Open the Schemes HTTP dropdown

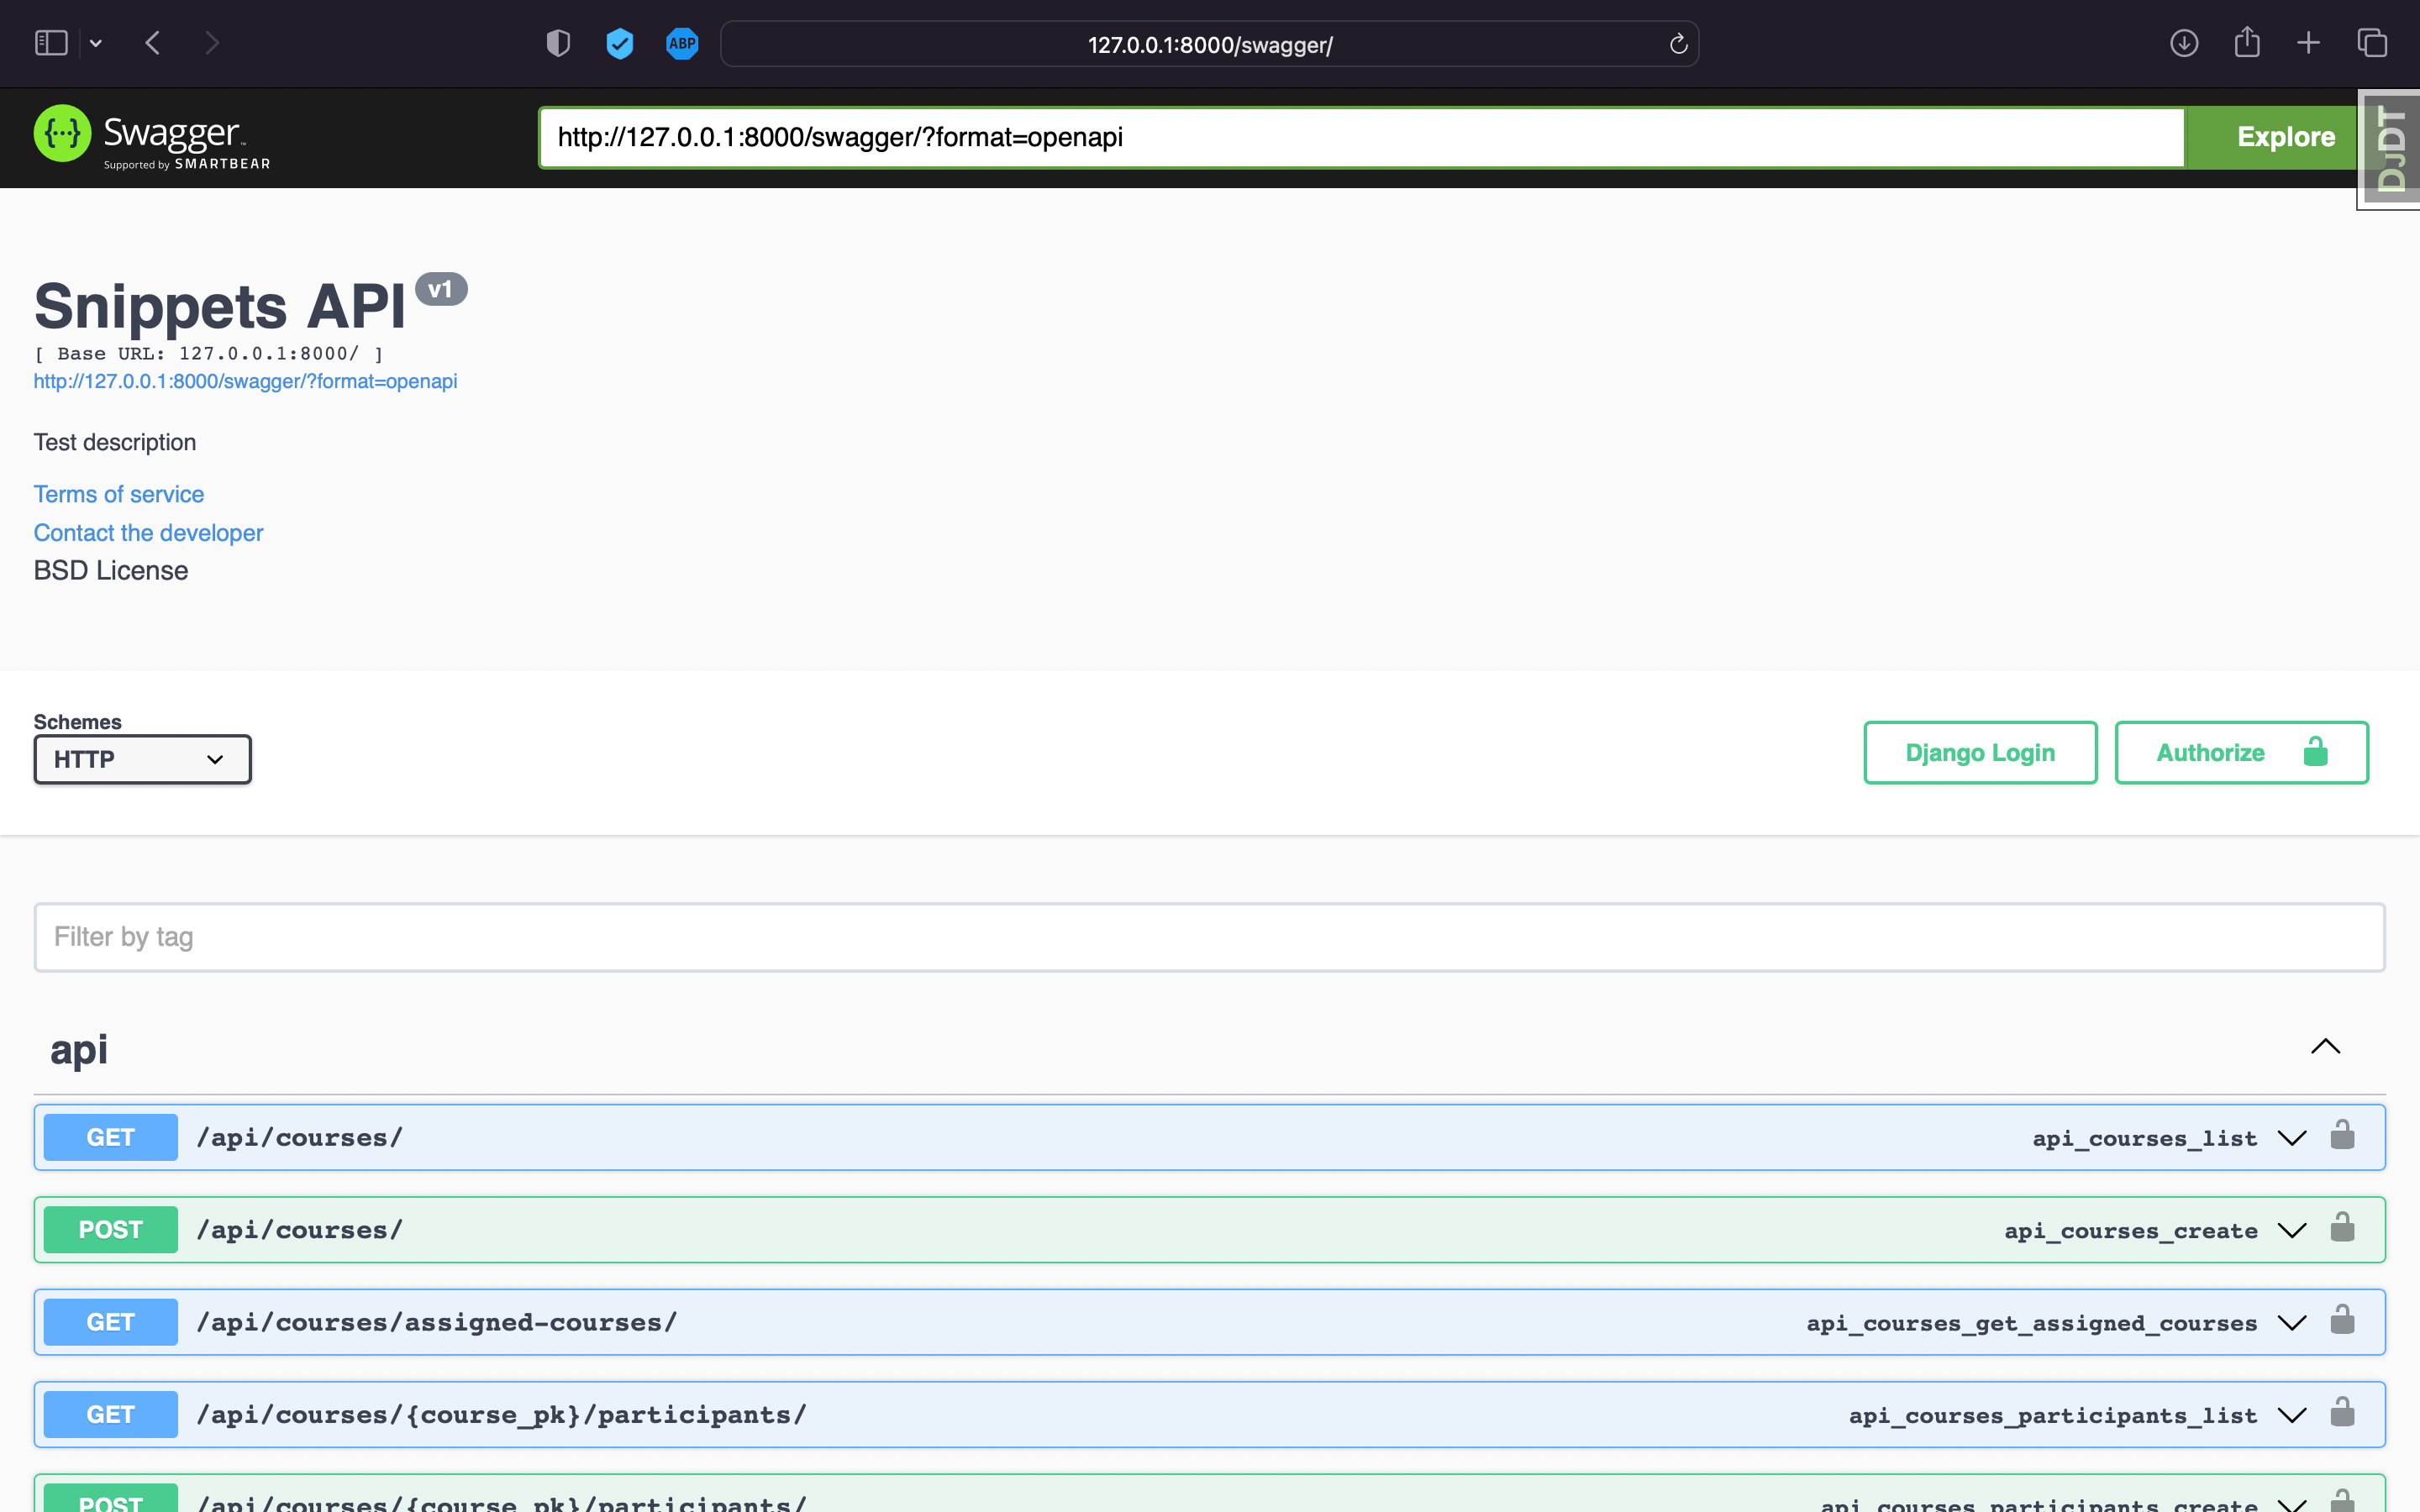click(x=142, y=758)
